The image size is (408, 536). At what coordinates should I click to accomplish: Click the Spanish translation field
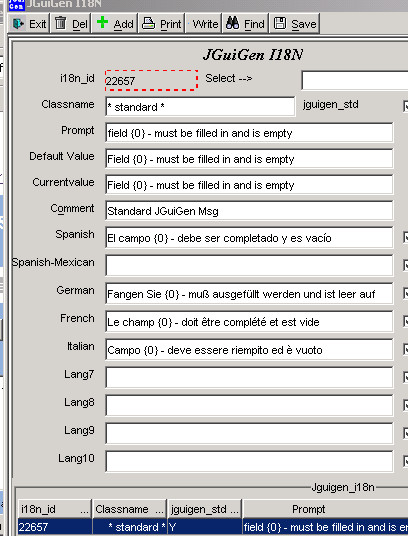(x=249, y=238)
